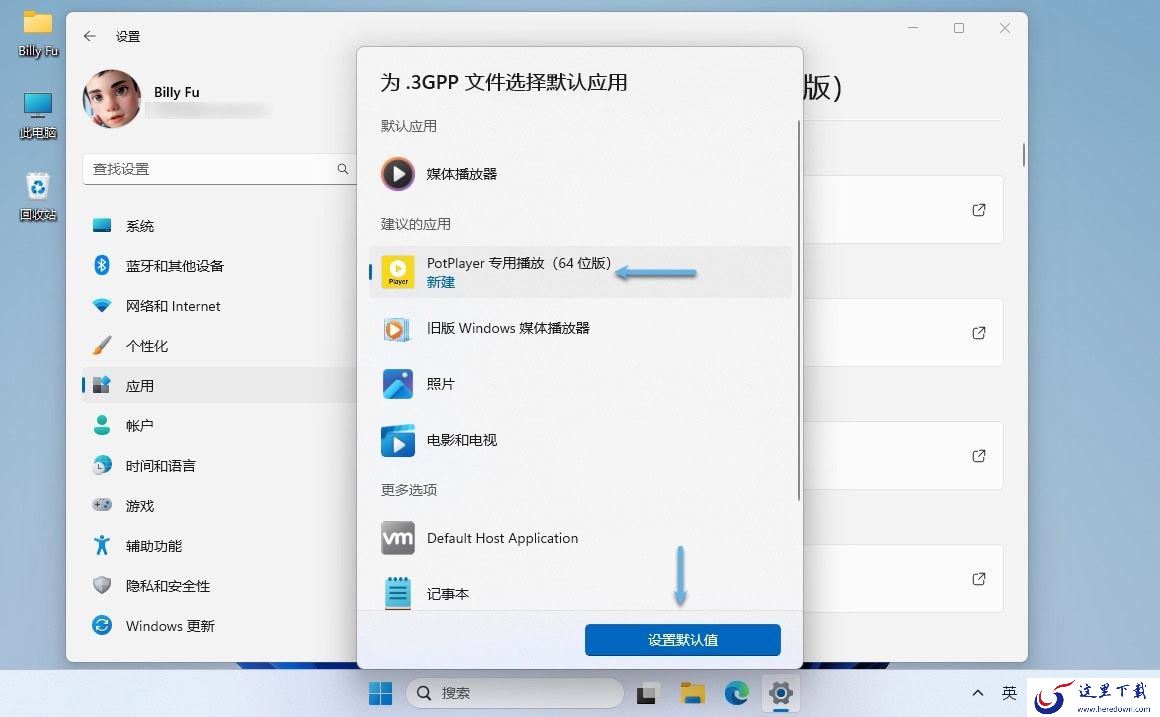Open Windows Start menu on taskbar
The height and width of the screenshot is (717, 1160).
pyautogui.click(x=380, y=693)
